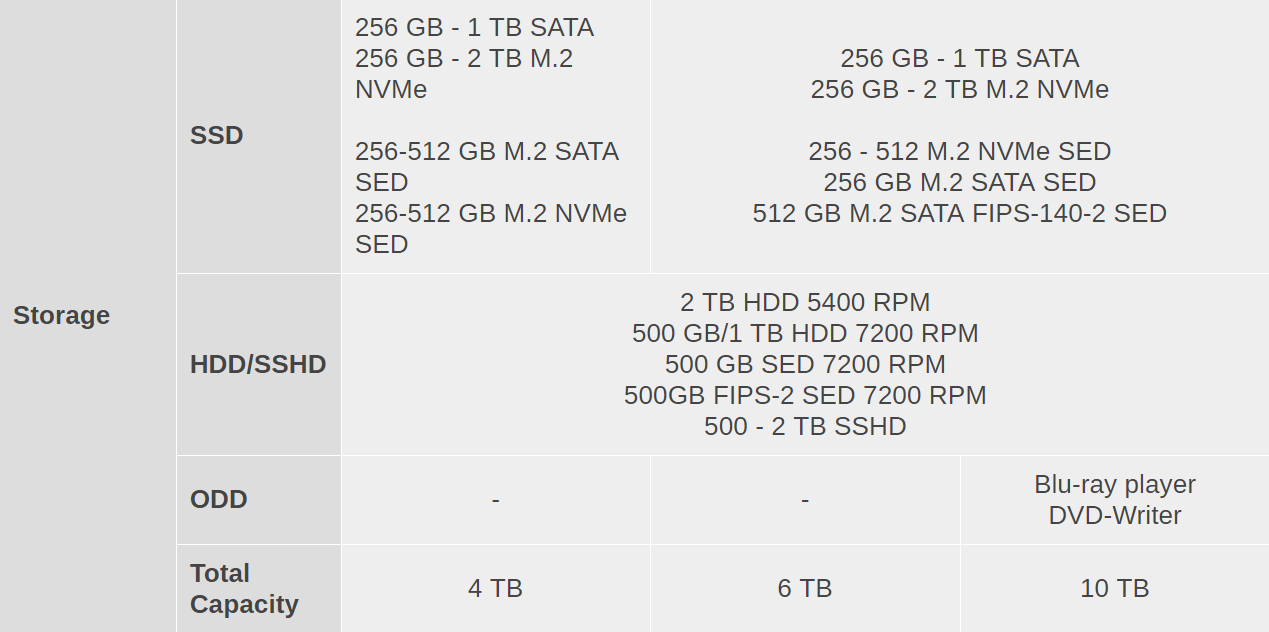Select 256 - 512 M.2 NVMe SED text
Screen dimensions: 1269x632
(960, 152)
